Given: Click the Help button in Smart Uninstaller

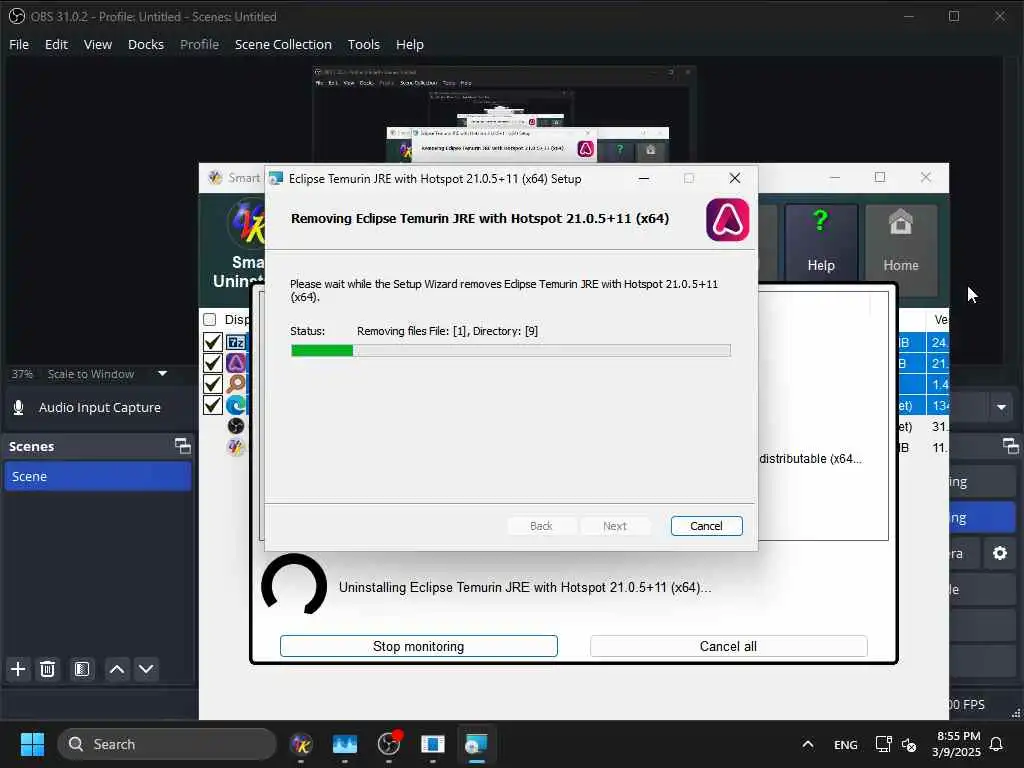Looking at the screenshot, I should click(821, 241).
